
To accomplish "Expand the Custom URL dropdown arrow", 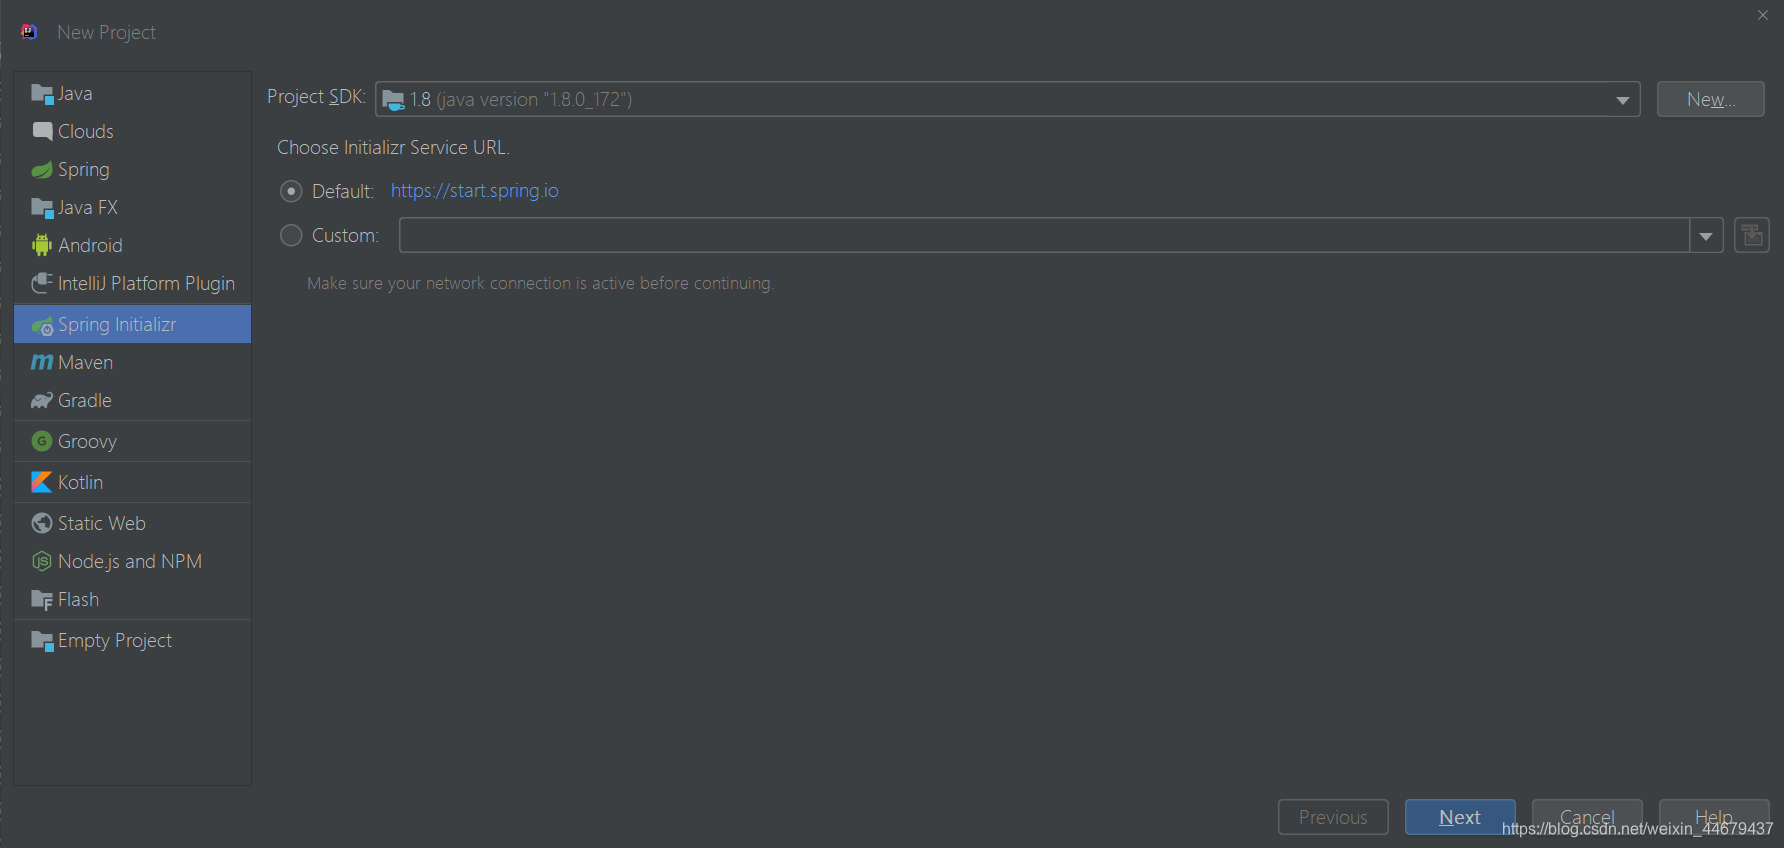I will [1706, 236].
